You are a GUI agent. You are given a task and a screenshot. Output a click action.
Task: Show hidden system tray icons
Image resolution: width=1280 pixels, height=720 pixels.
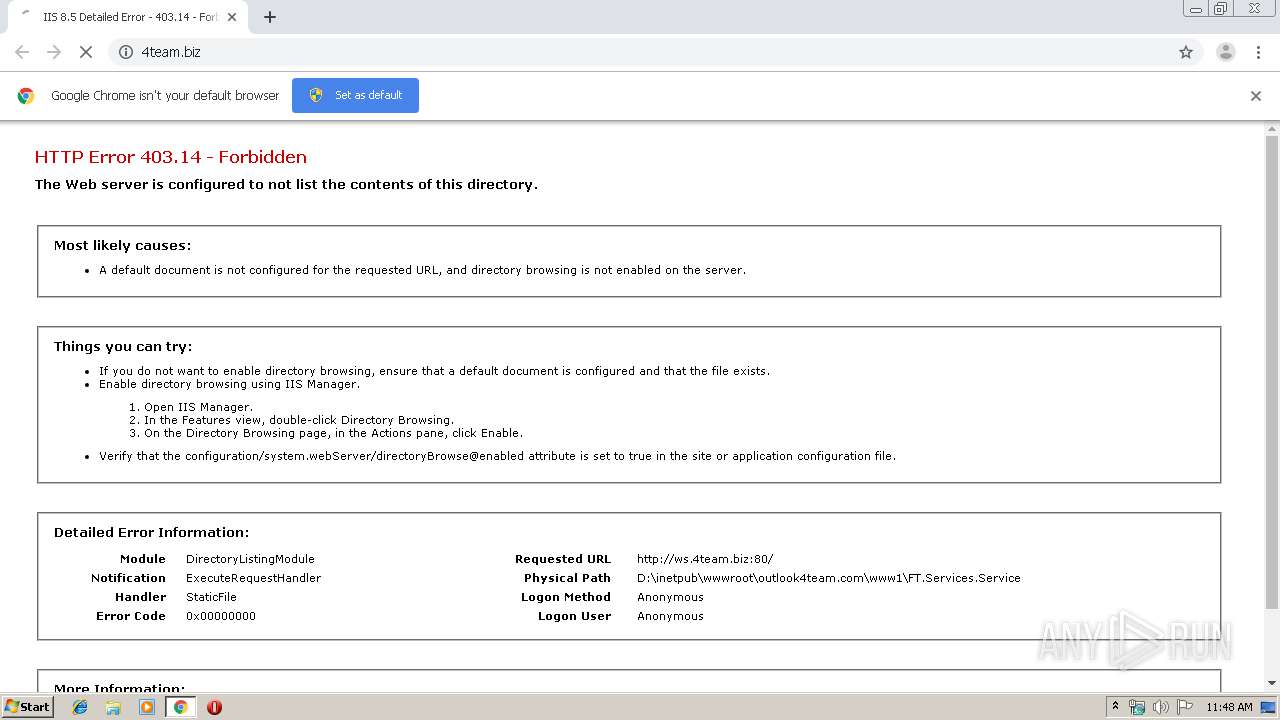[x=1115, y=707]
